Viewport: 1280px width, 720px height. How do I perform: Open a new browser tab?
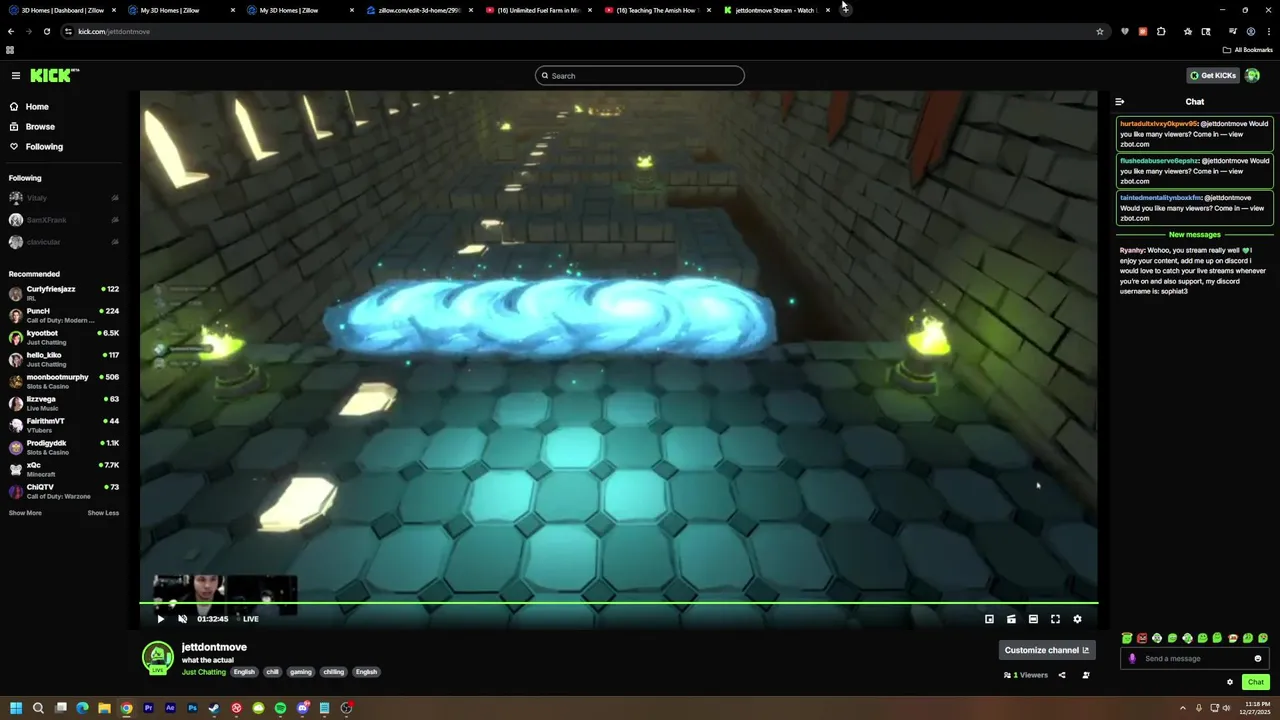pos(846,10)
